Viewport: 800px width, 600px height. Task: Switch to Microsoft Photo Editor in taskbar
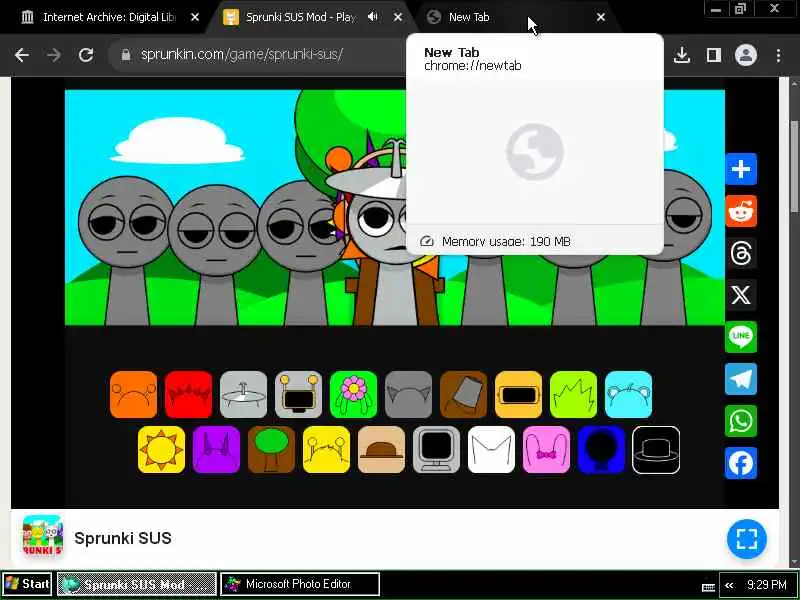(300, 584)
